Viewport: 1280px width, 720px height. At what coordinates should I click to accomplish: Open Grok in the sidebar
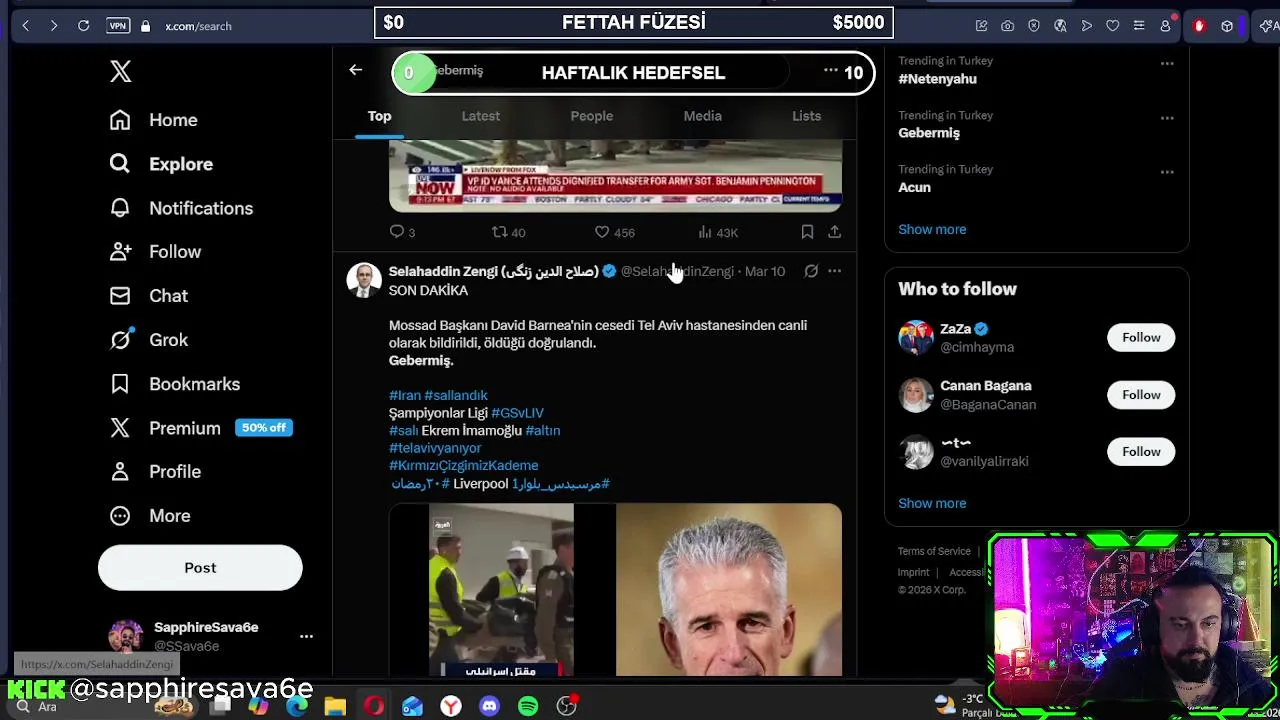tap(149, 340)
